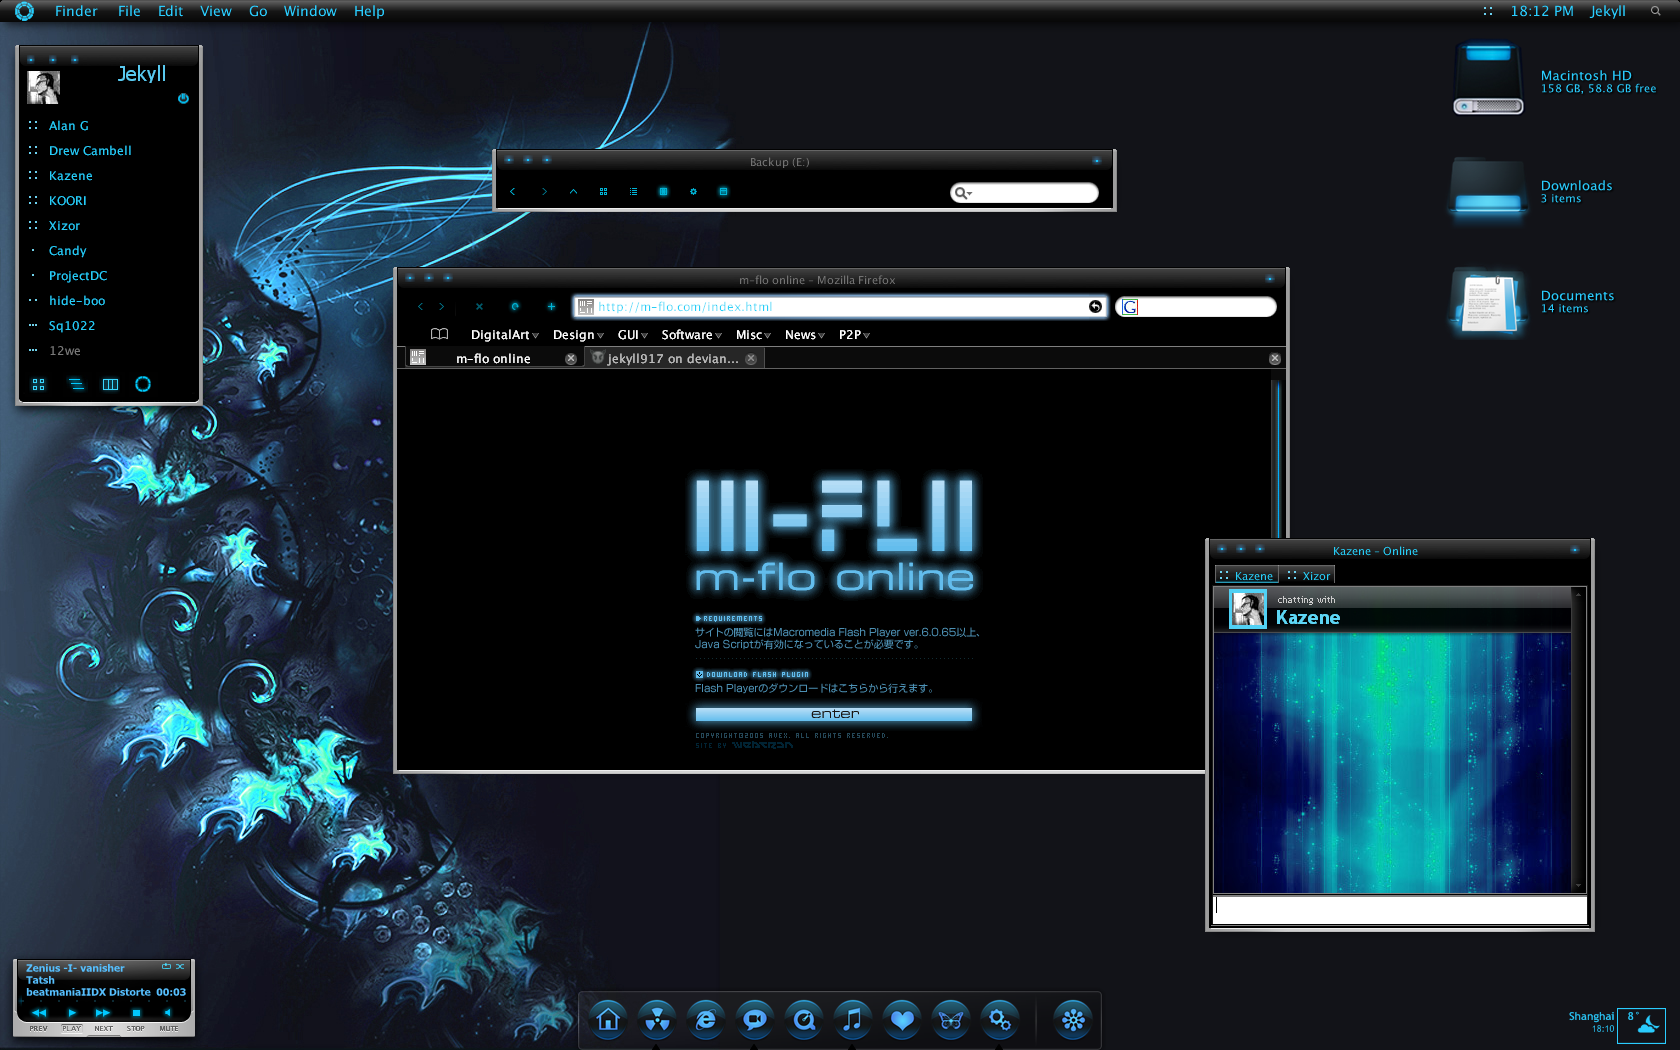Click the four-squares icon at buddy list bottom
The width and height of the screenshot is (1680, 1050).
coord(38,384)
